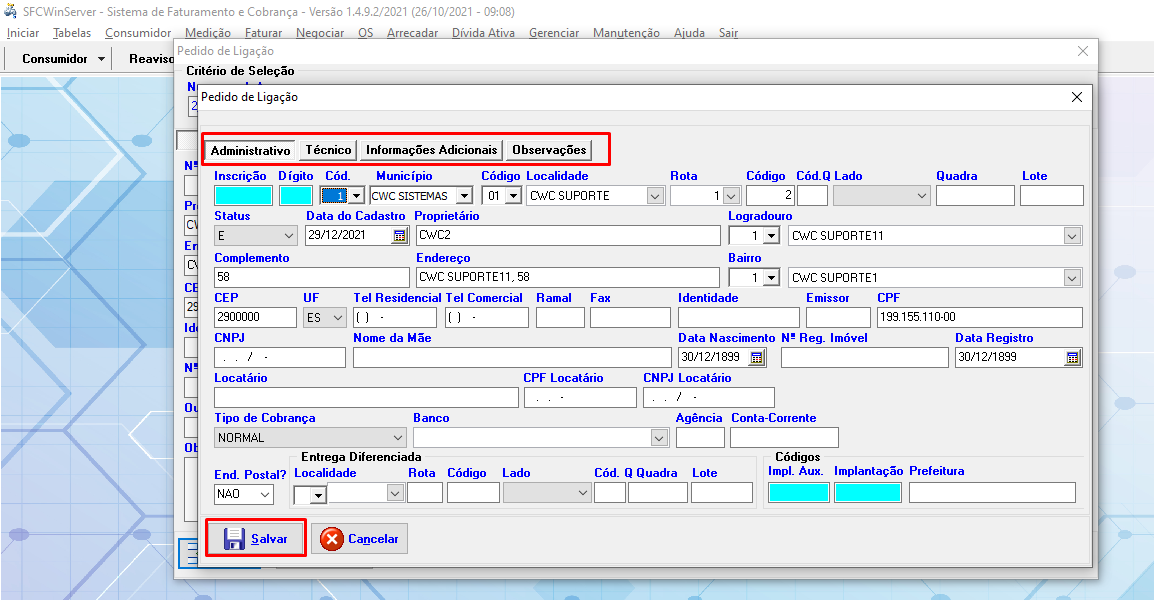The width and height of the screenshot is (1154, 600).
Task: Open calendar picker for Data do Cadastro
Action: tap(400, 236)
